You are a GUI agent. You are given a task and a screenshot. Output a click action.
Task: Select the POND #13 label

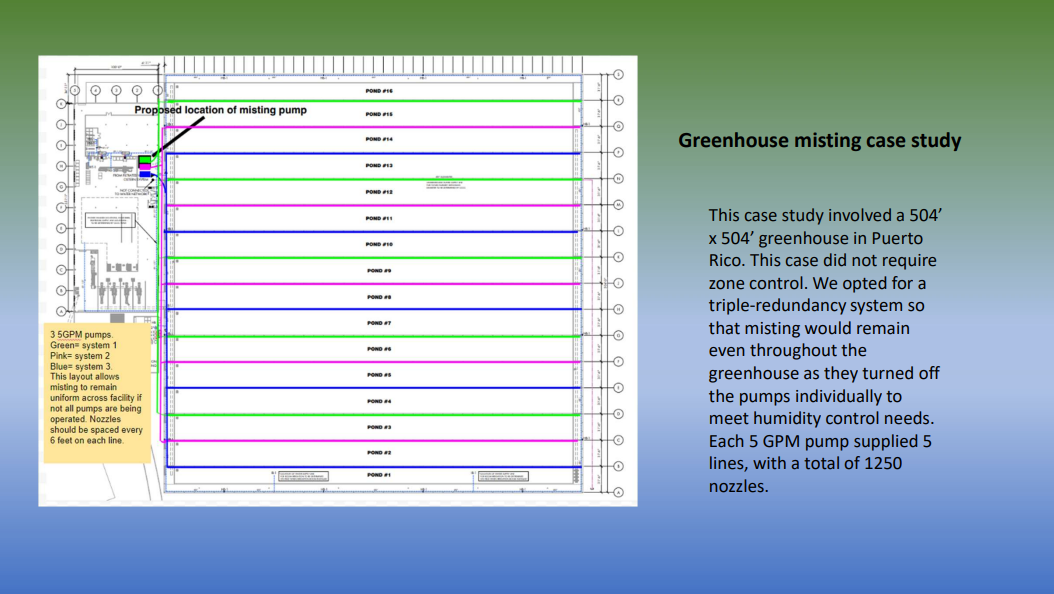[x=379, y=165]
